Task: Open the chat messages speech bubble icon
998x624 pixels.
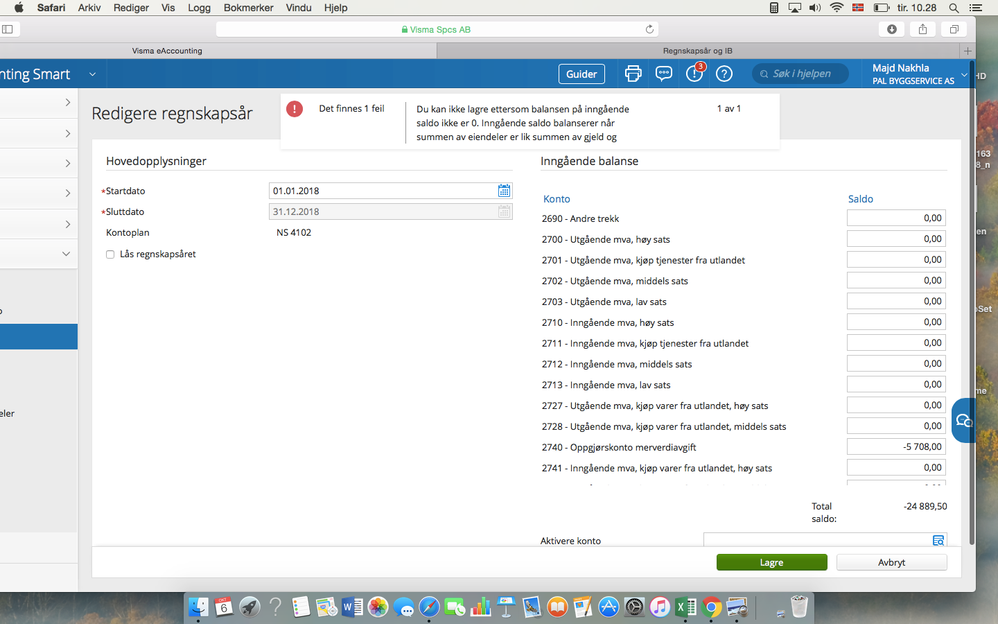Action: click(664, 74)
